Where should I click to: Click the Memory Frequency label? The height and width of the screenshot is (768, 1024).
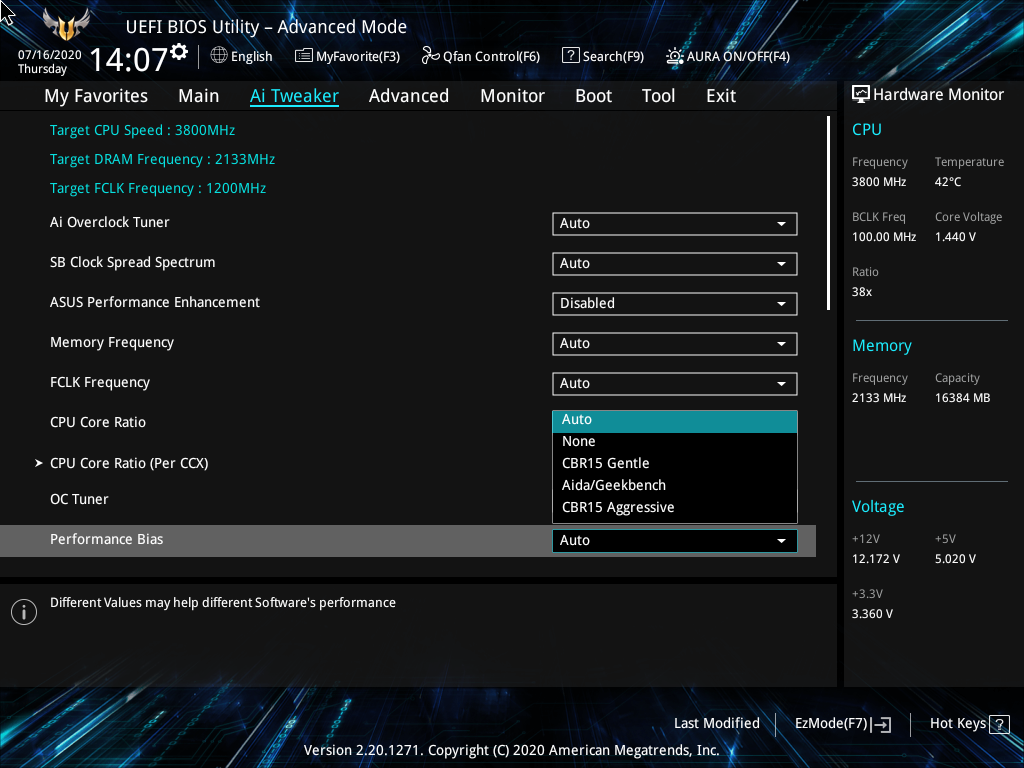tap(112, 343)
